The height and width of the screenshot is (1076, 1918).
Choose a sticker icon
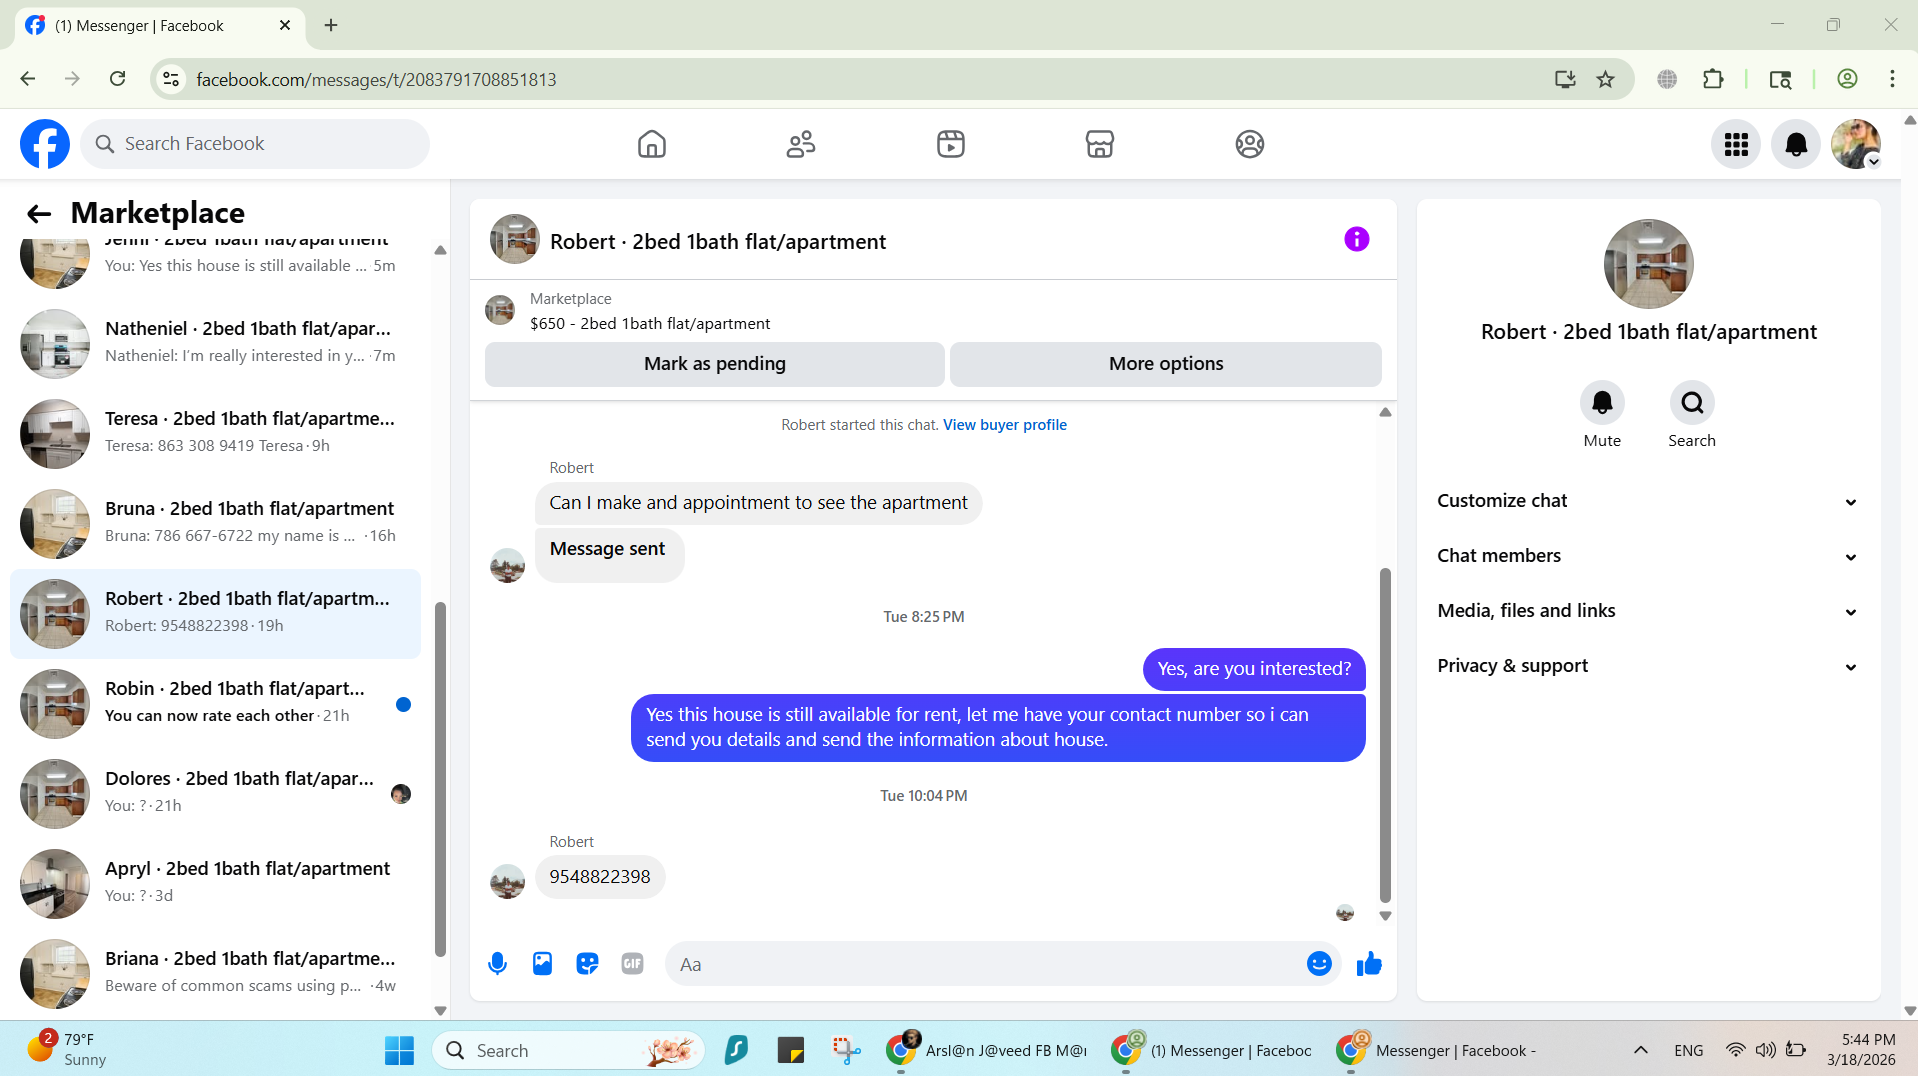click(587, 964)
